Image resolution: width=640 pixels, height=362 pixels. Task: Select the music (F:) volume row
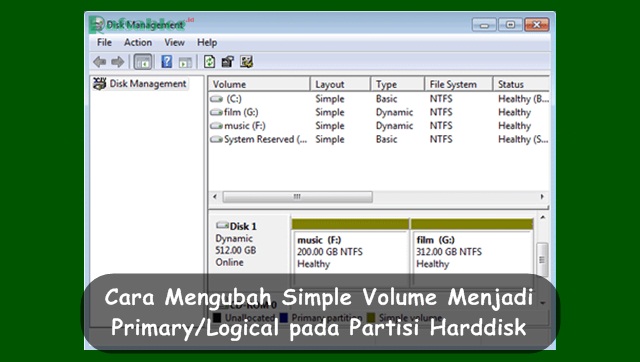click(379, 126)
